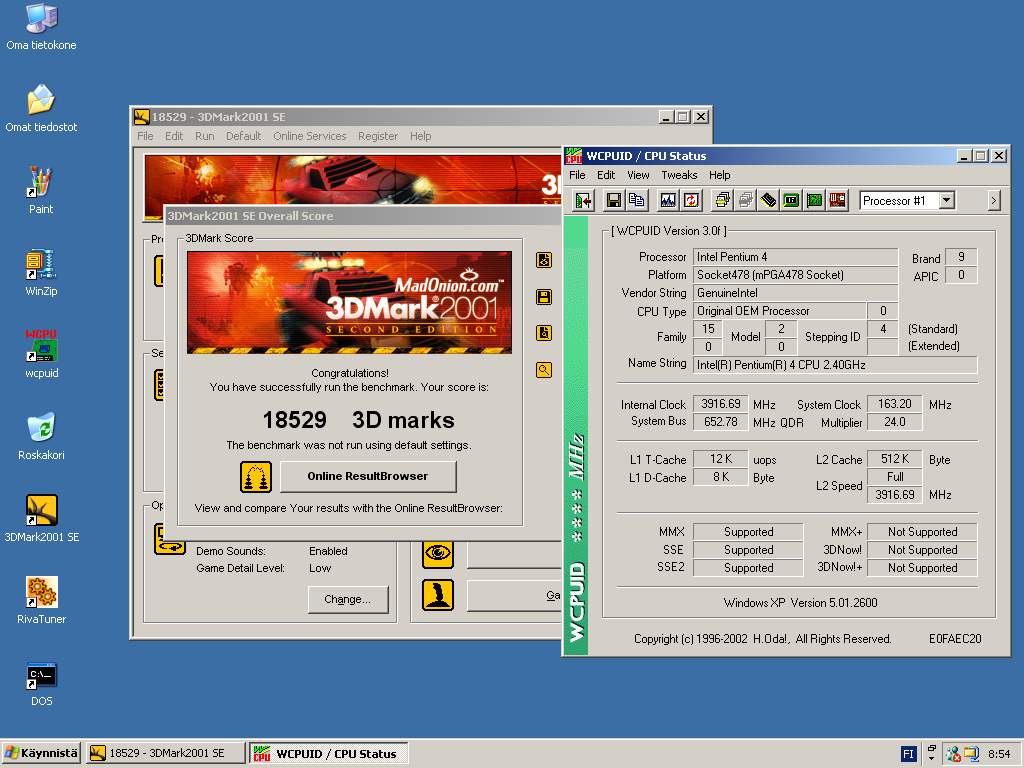Open the Tweaks menu in WCPUID
Image resolution: width=1024 pixels, height=768 pixels.
click(x=679, y=175)
